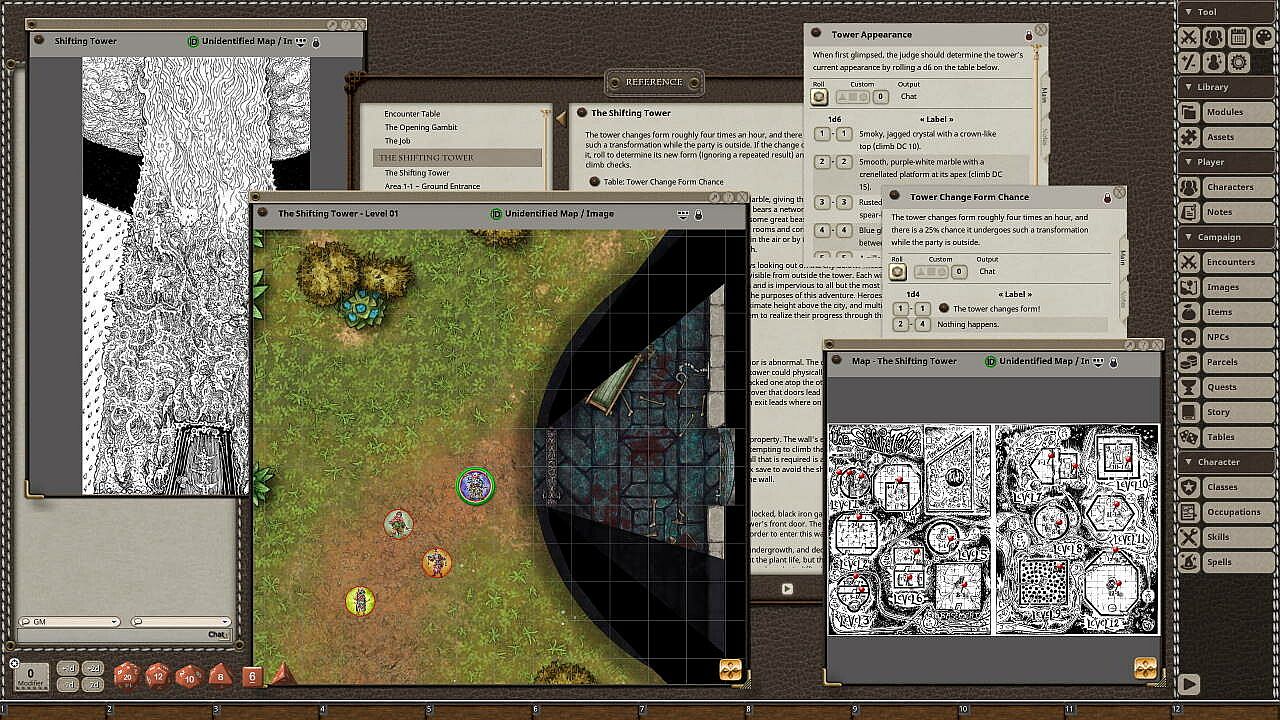Open the options gear icon
Screen dimensions: 1280x720
1238,62
